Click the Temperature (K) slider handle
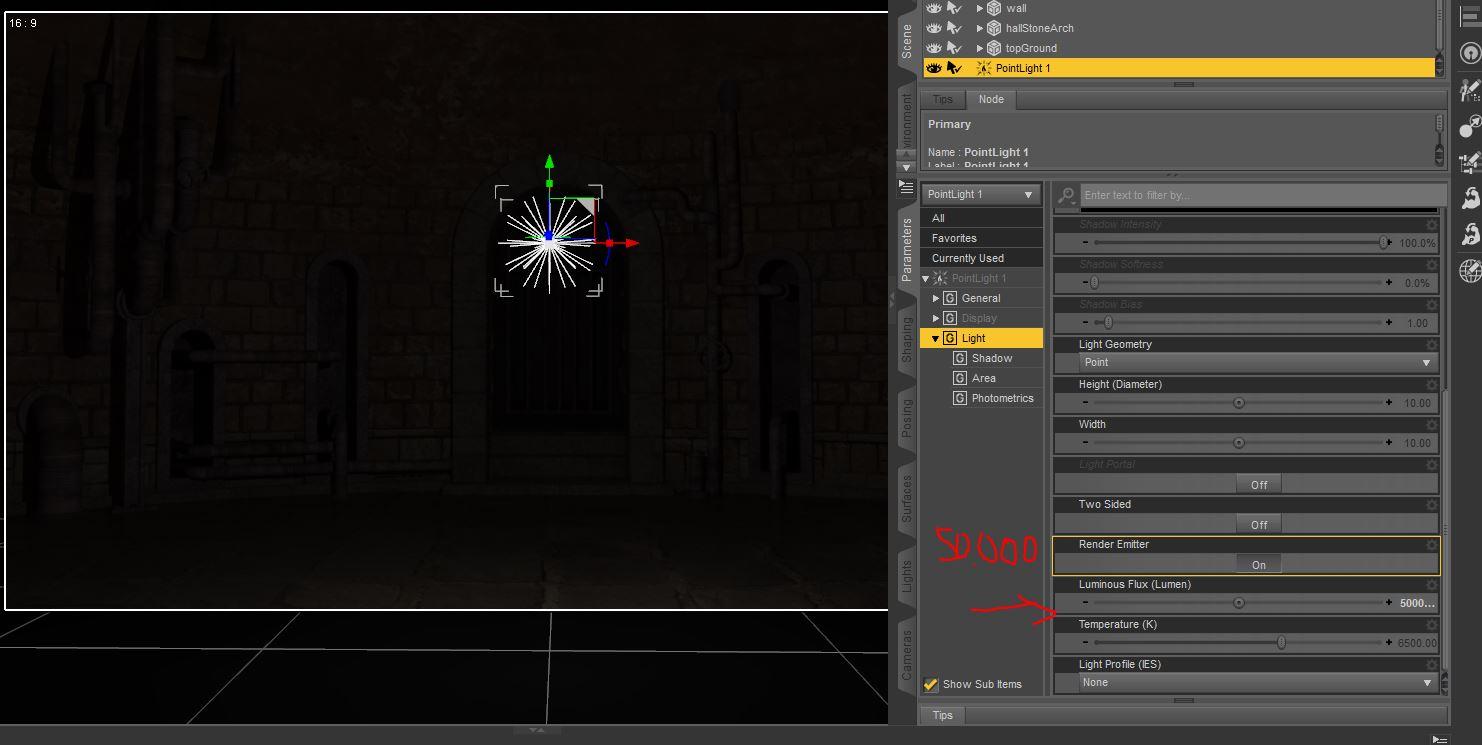Screen dimensions: 1482x745 point(1281,643)
